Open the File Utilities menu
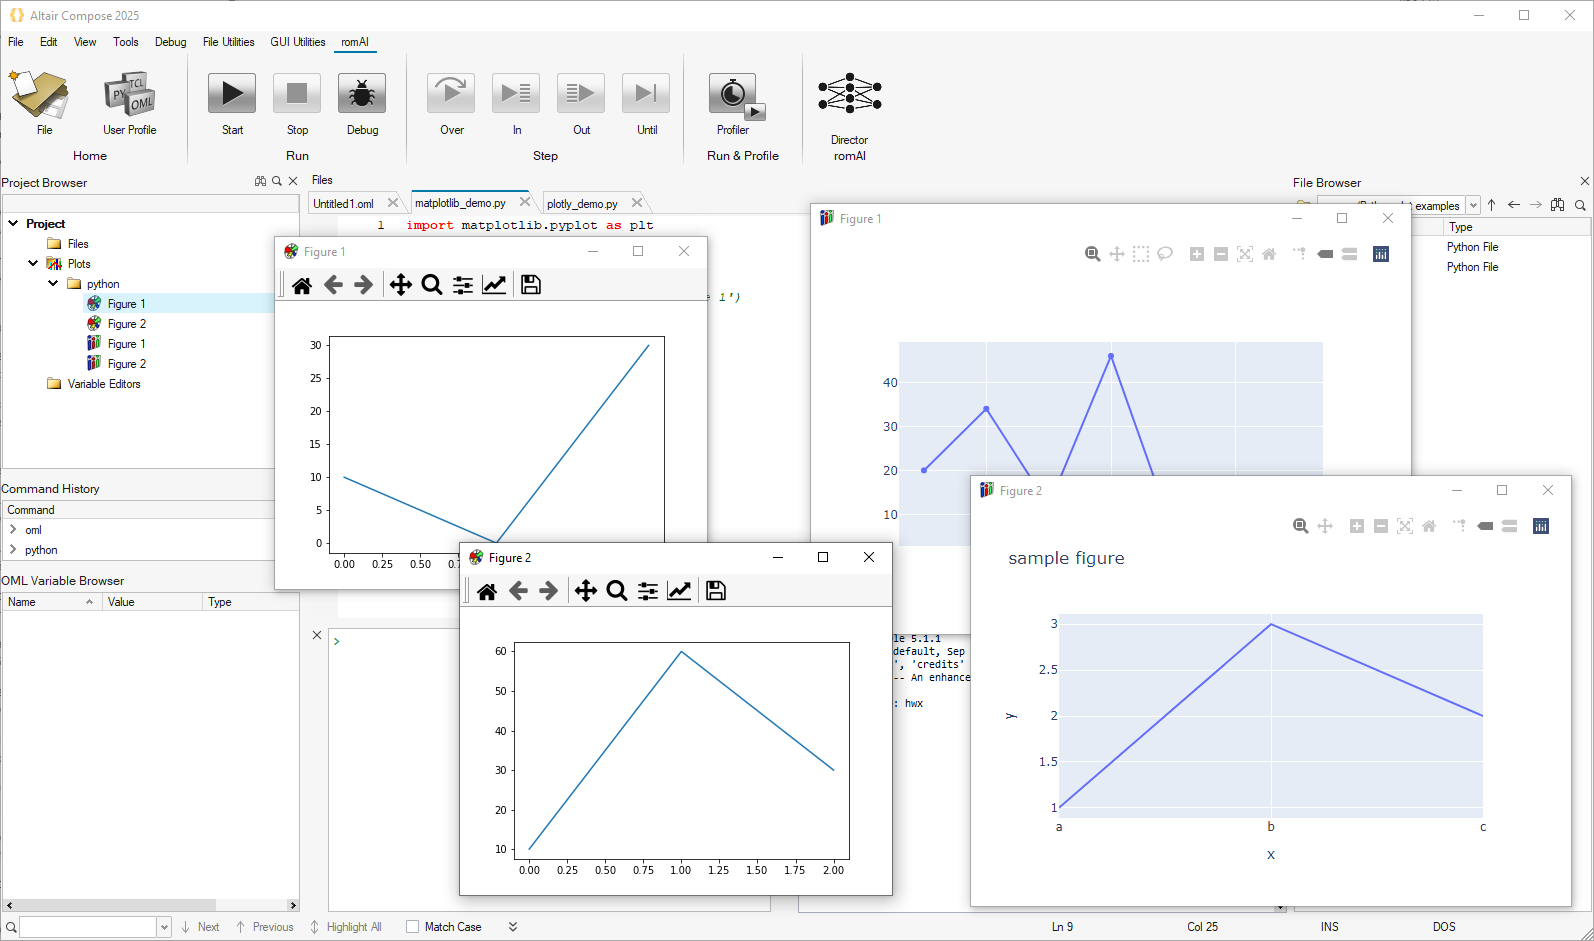Viewport: 1594px width, 941px height. pyautogui.click(x=229, y=42)
